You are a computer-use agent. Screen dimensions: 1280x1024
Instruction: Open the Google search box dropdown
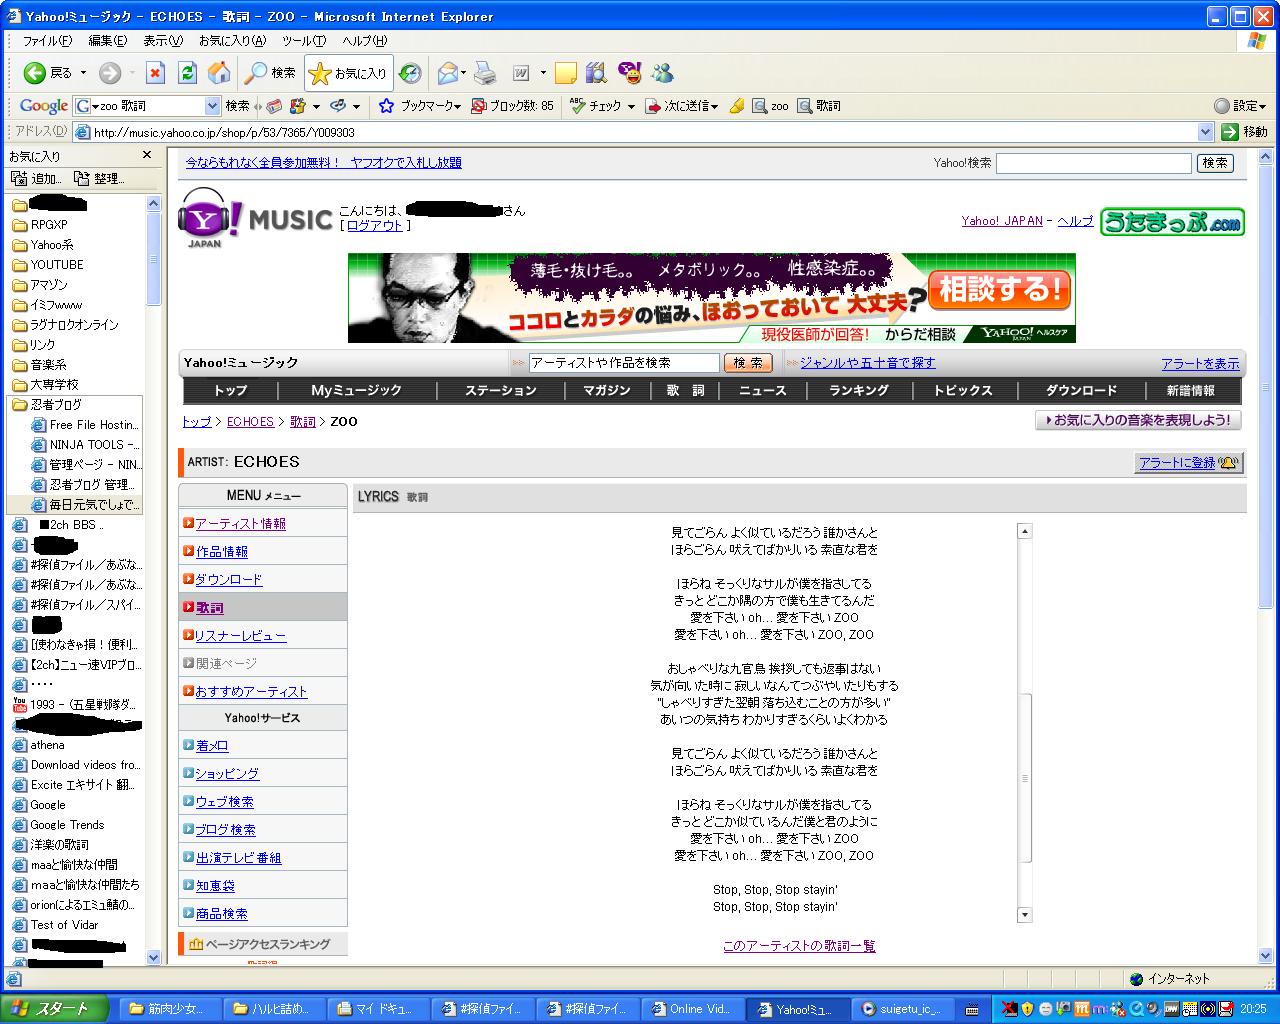212,106
